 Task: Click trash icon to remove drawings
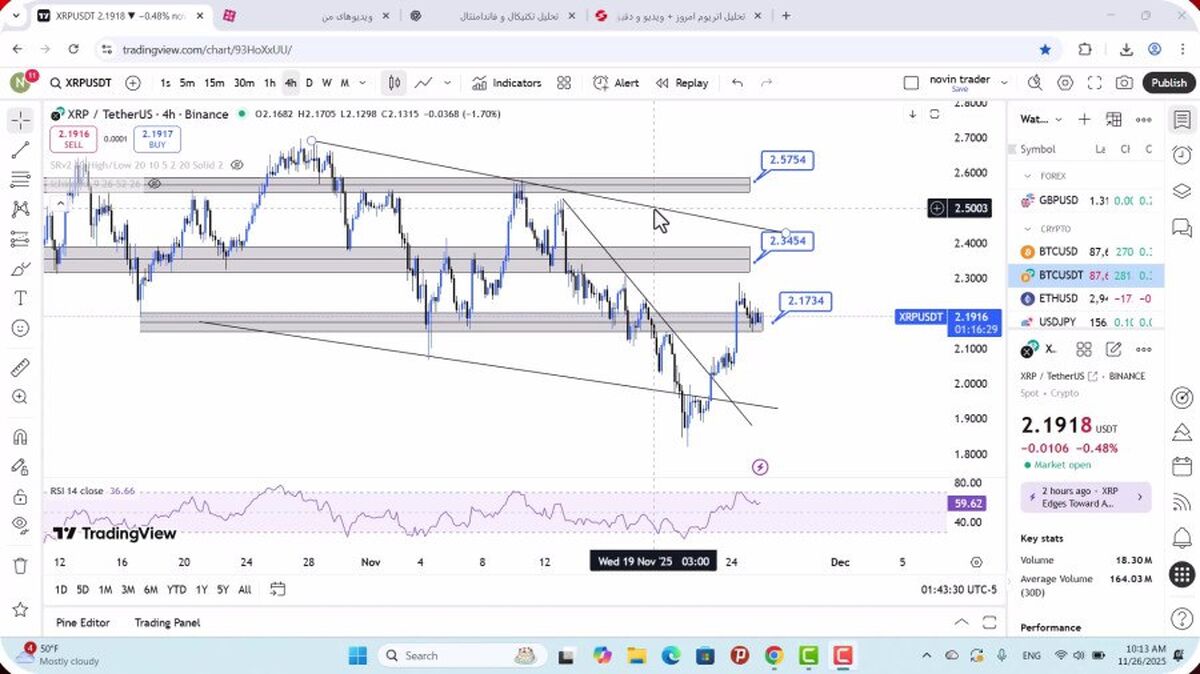click(x=20, y=566)
